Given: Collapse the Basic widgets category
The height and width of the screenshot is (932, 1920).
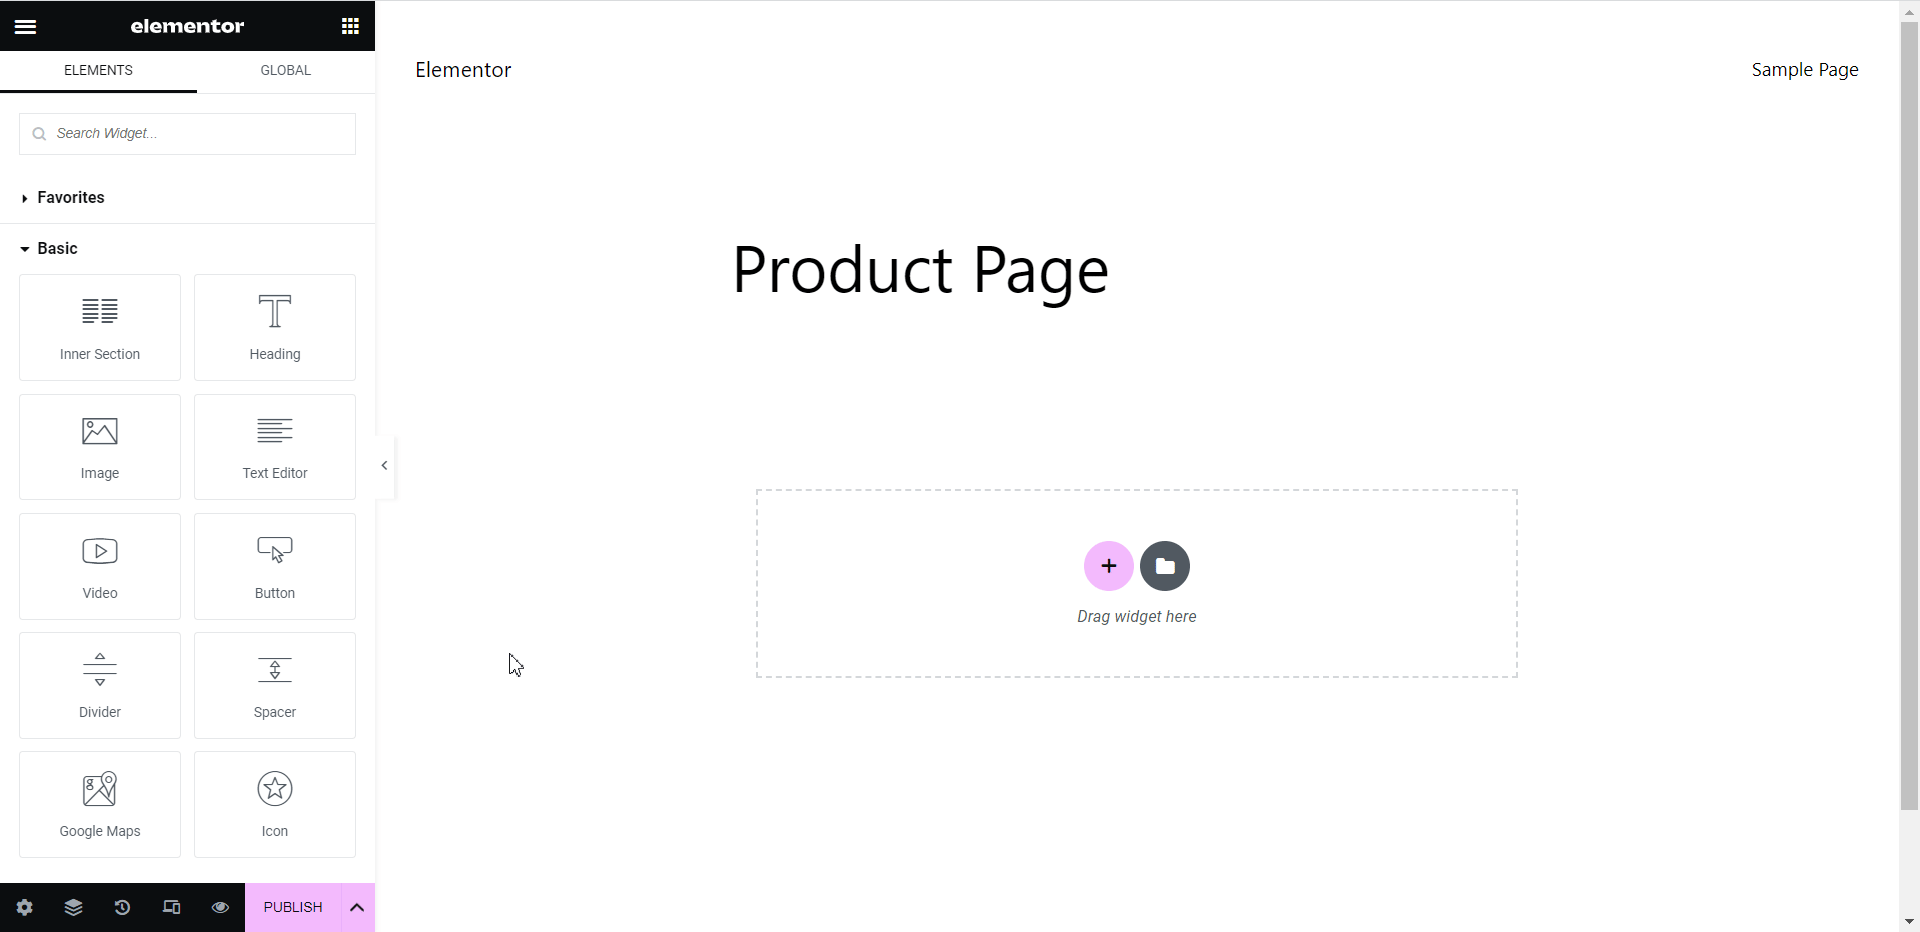Looking at the screenshot, I should (57, 249).
